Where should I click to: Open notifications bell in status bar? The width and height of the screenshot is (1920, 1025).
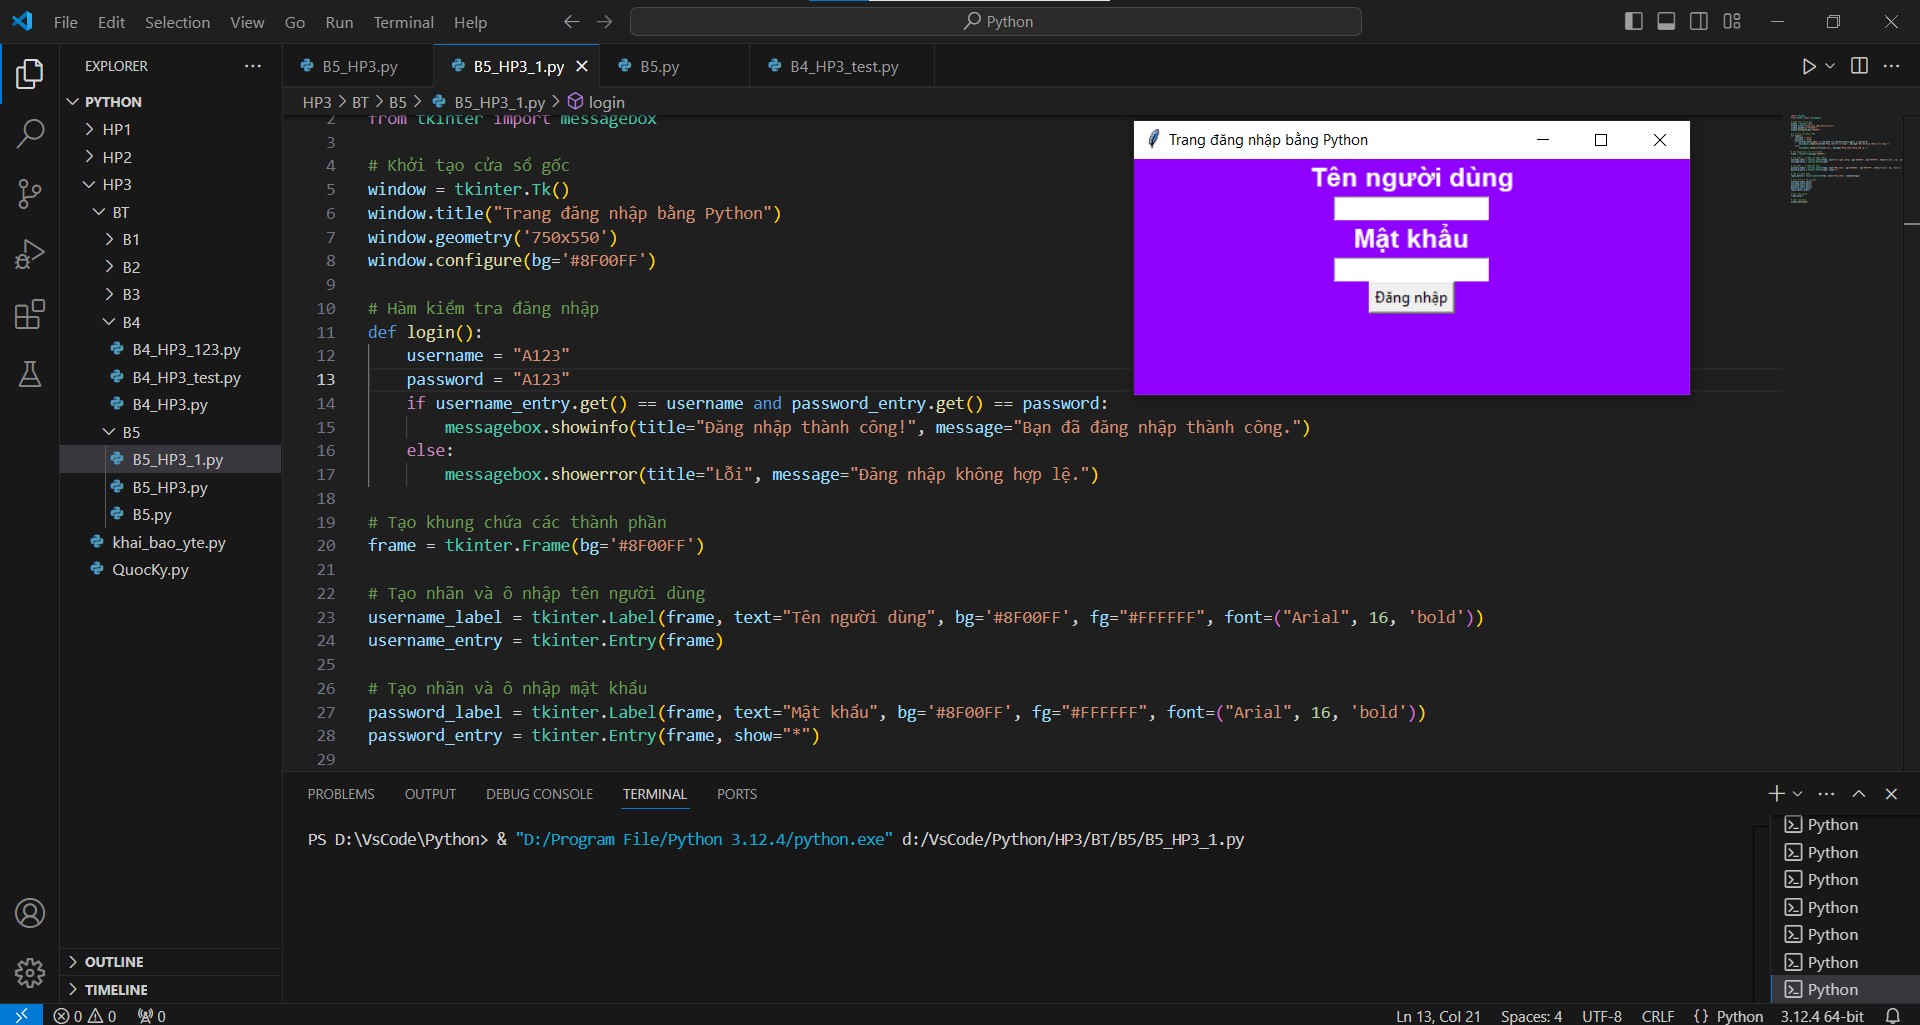[1892, 1015]
